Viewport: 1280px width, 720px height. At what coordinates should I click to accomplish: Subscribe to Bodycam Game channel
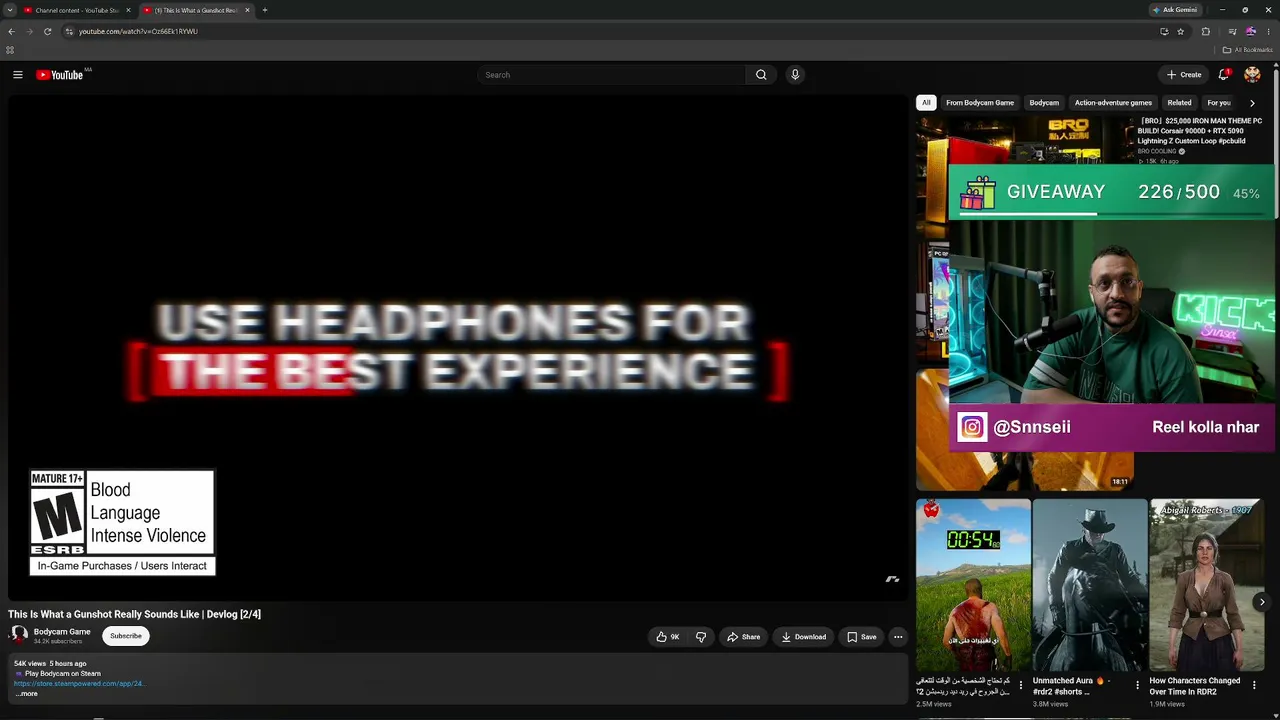(126, 636)
